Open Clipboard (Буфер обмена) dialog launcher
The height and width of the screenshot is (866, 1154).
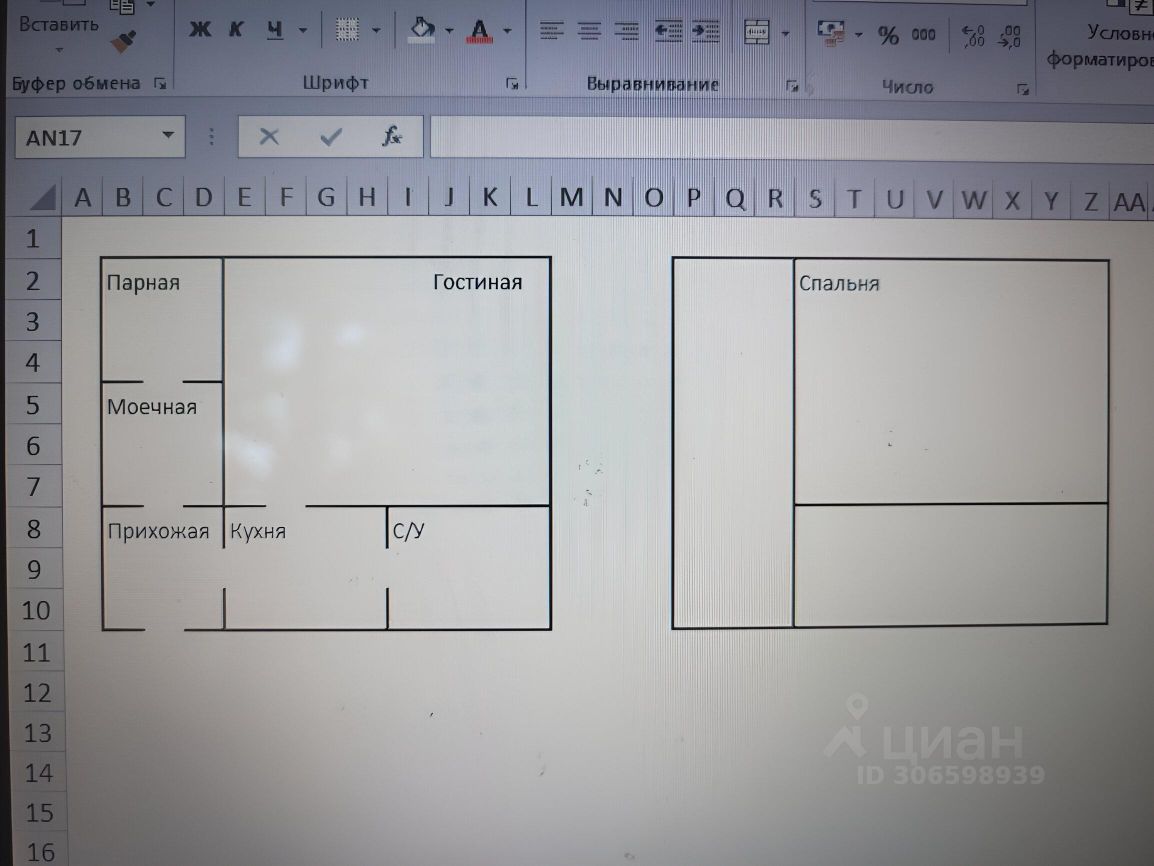160,84
